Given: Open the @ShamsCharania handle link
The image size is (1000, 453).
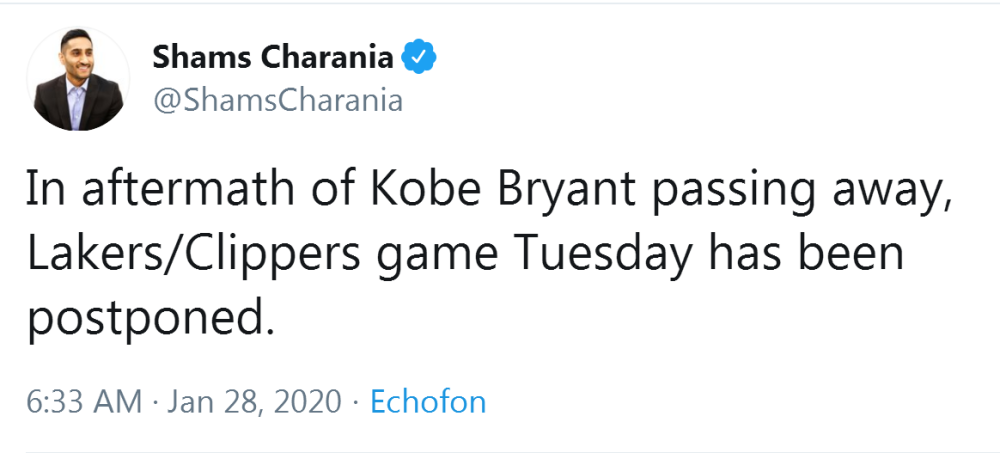Looking at the screenshot, I should (277, 101).
